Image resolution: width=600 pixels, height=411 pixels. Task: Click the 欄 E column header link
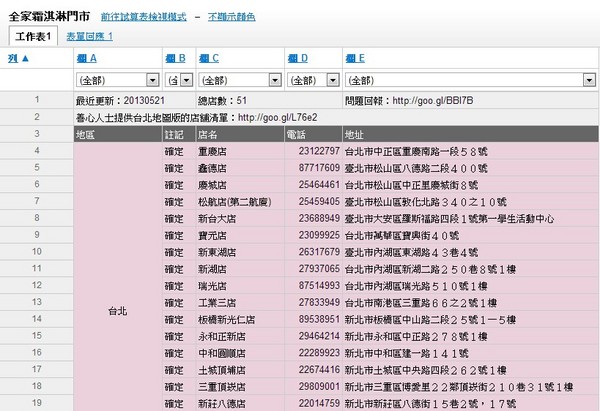point(355,58)
